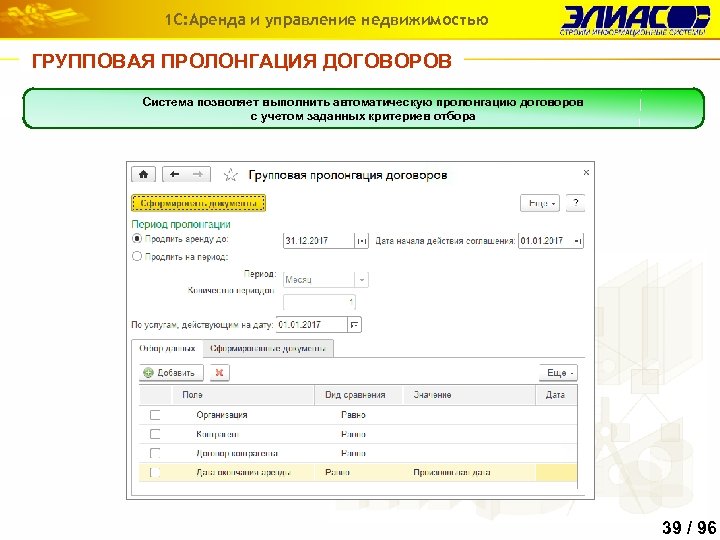Edit the По услугам date field
Screen dimensions: 720x540
pos(312,325)
